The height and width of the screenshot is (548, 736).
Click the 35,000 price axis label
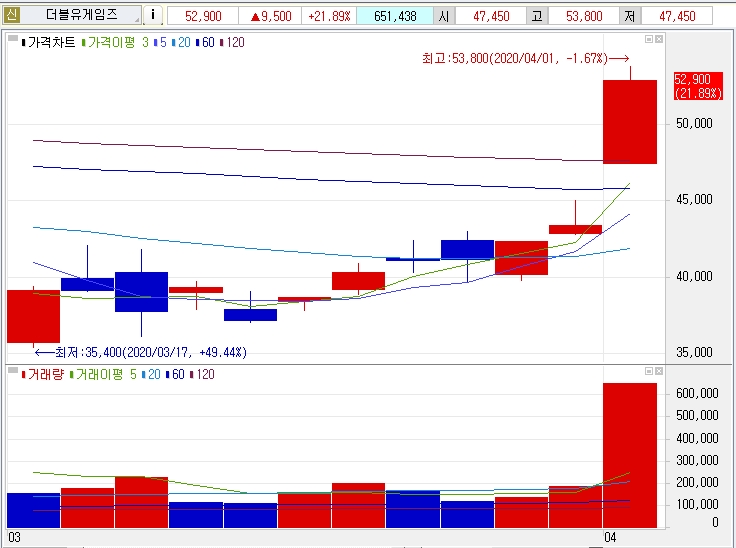click(x=694, y=352)
